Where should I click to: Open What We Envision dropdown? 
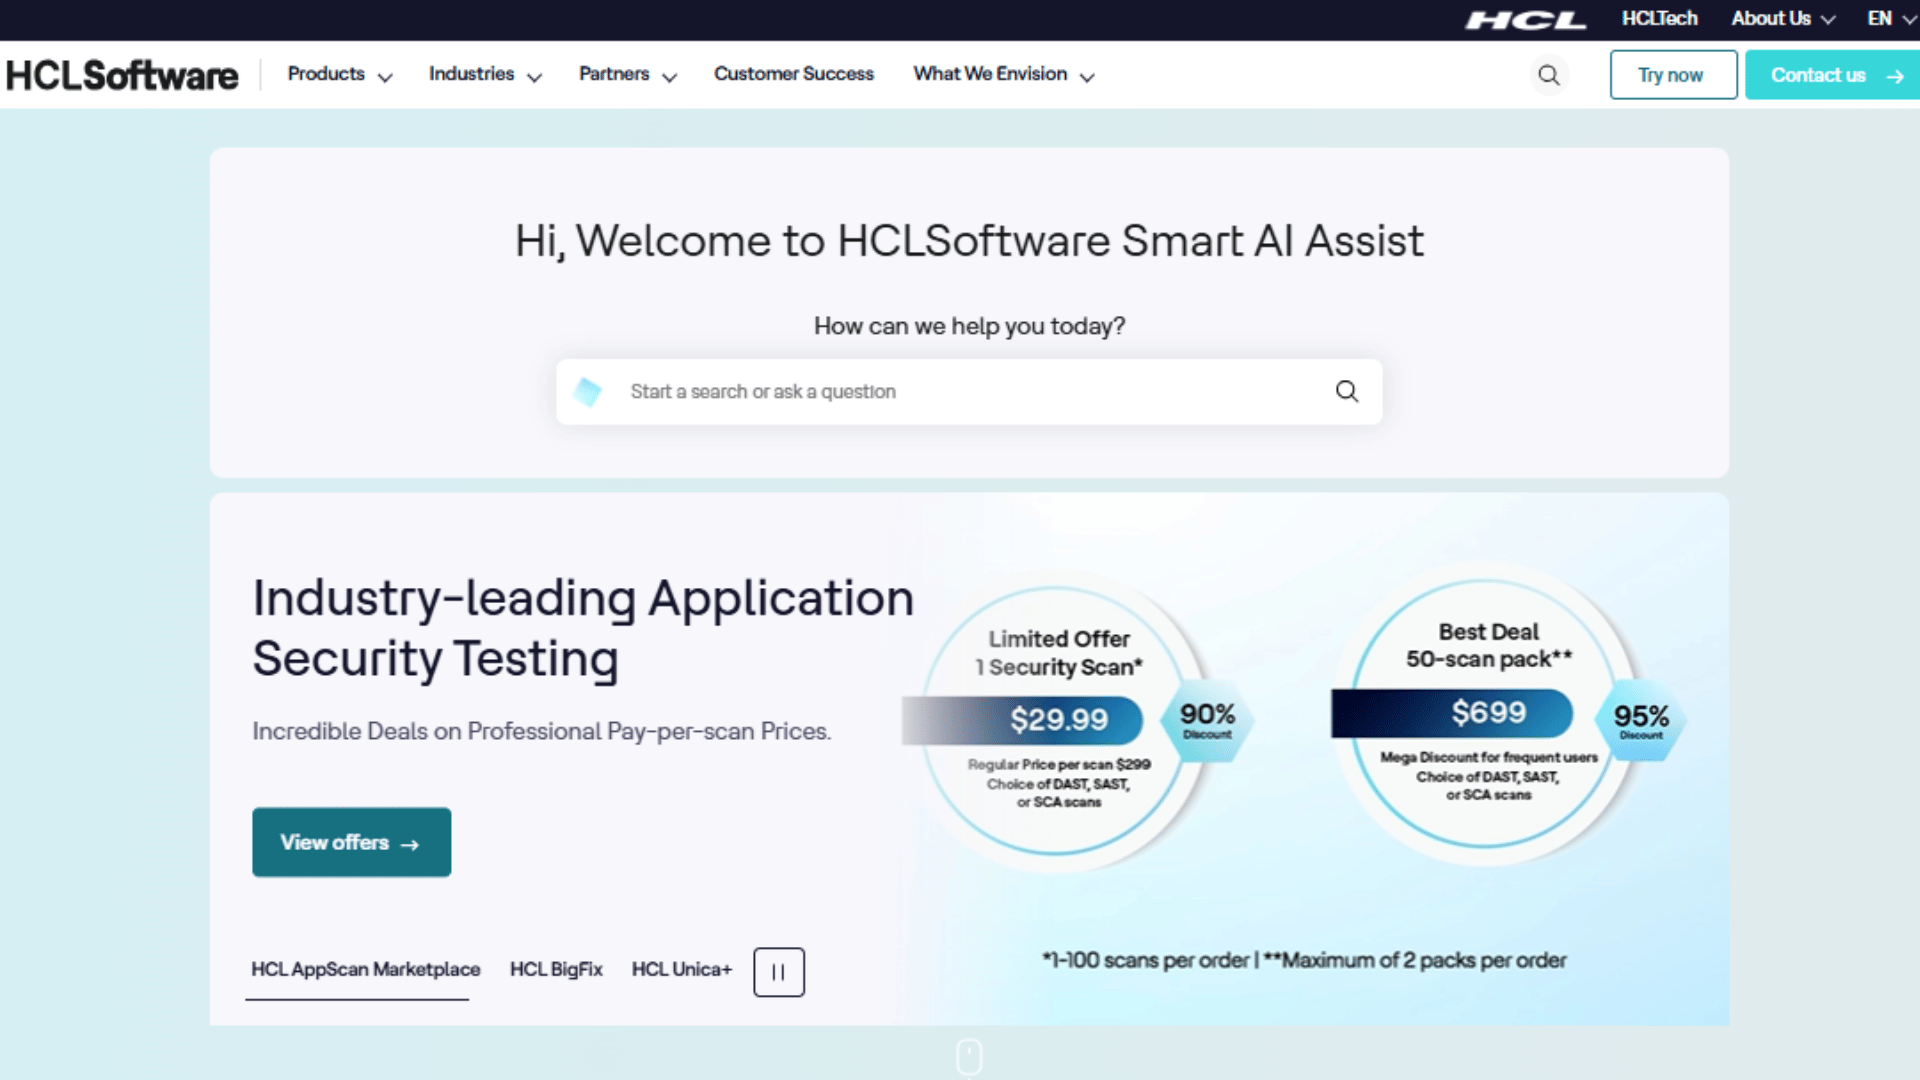[x=1004, y=75]
